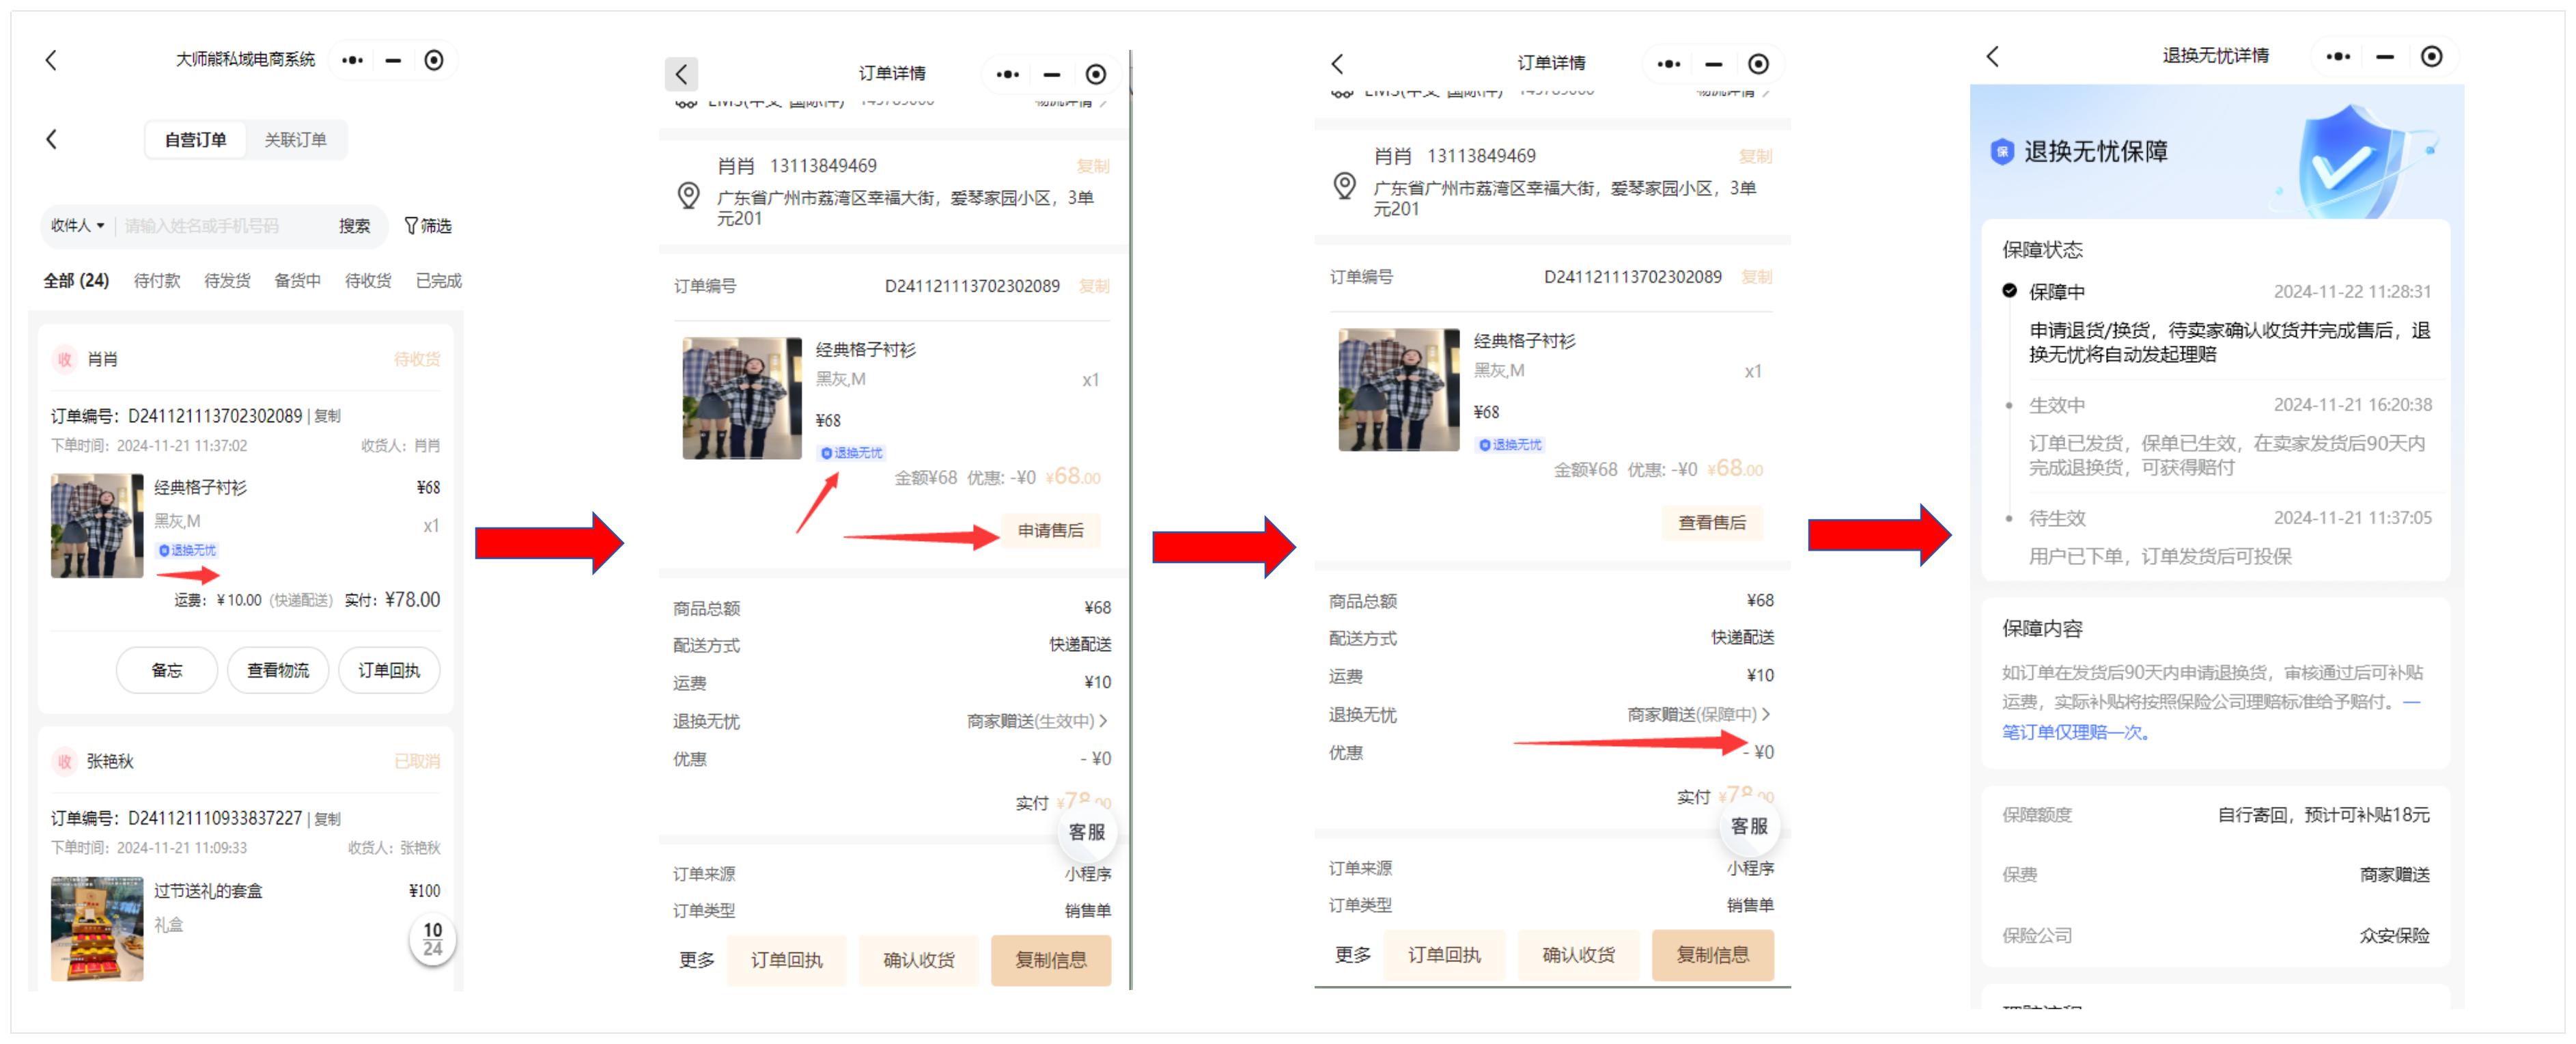Open the 收件人 search type dropdown
This screenshot has height=1044, width=2576.
[78, 226]
